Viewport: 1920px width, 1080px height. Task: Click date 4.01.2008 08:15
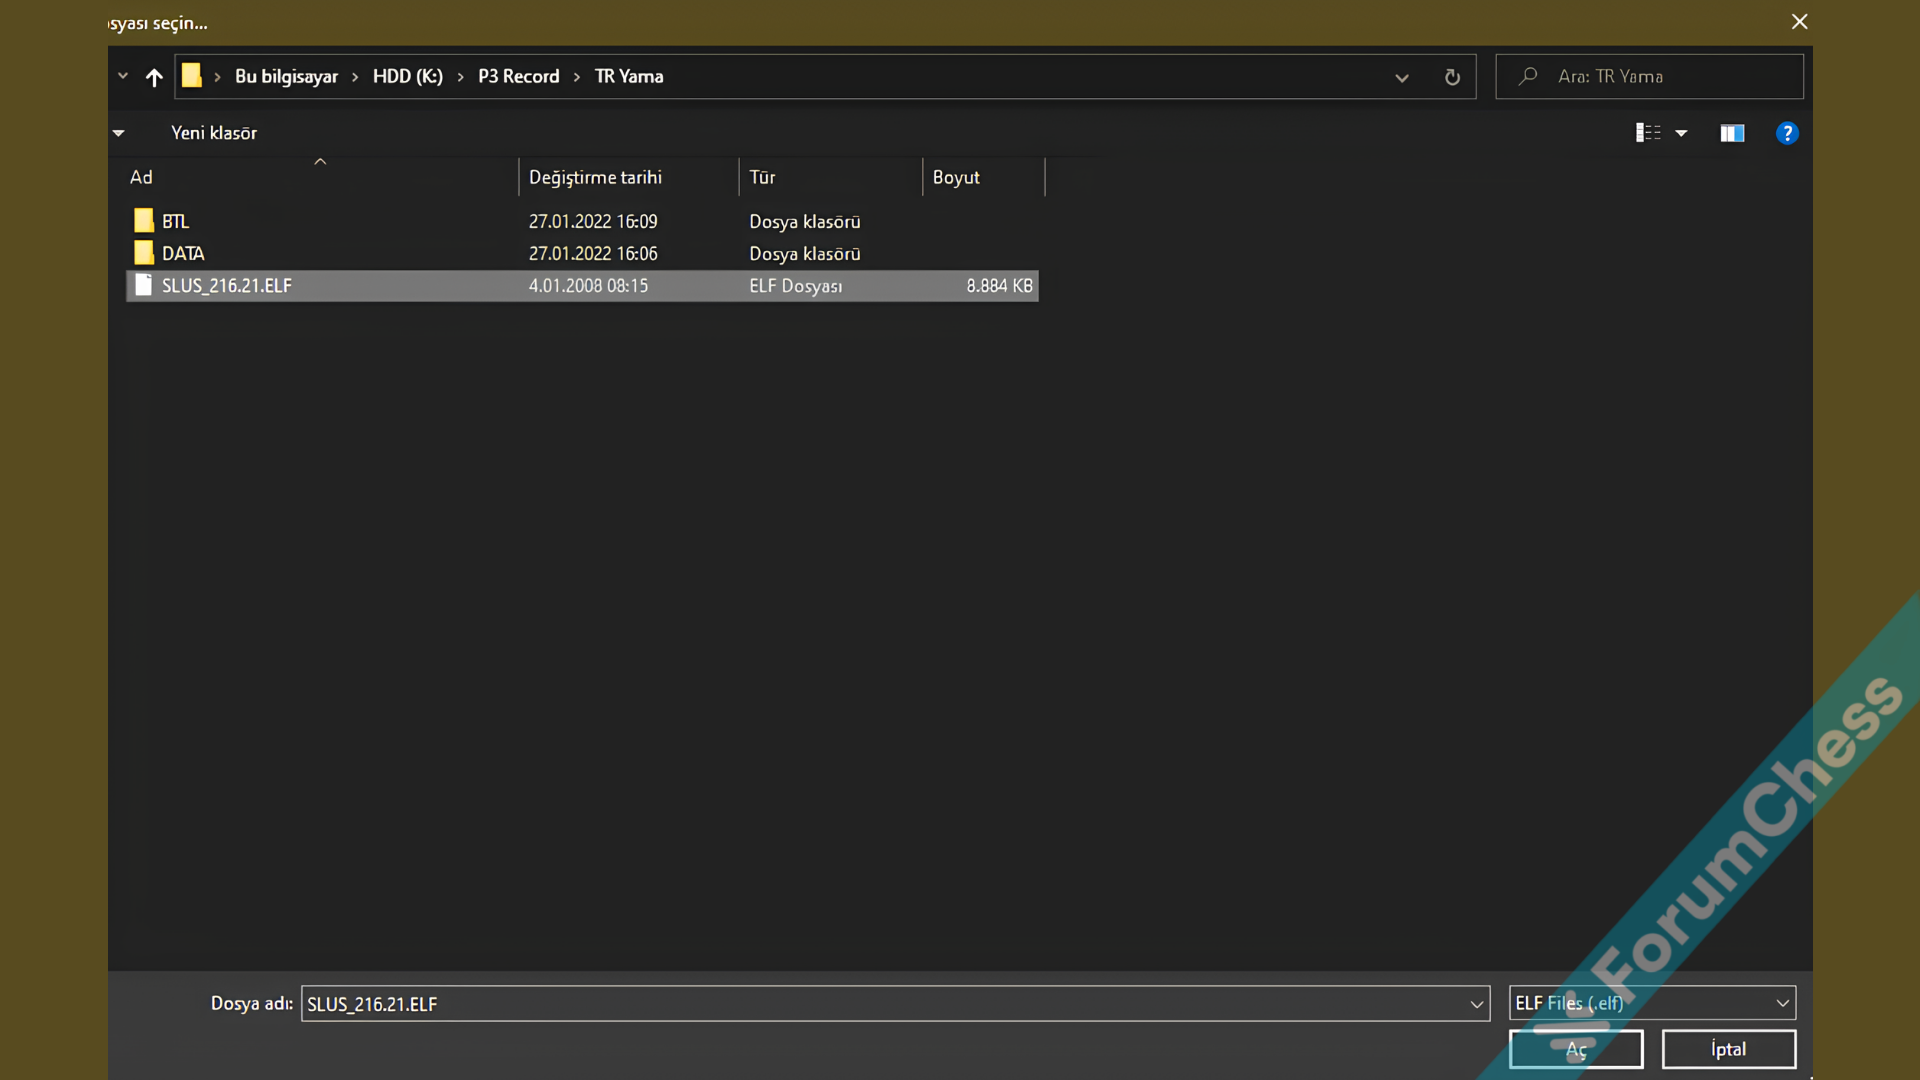(588, 286)
